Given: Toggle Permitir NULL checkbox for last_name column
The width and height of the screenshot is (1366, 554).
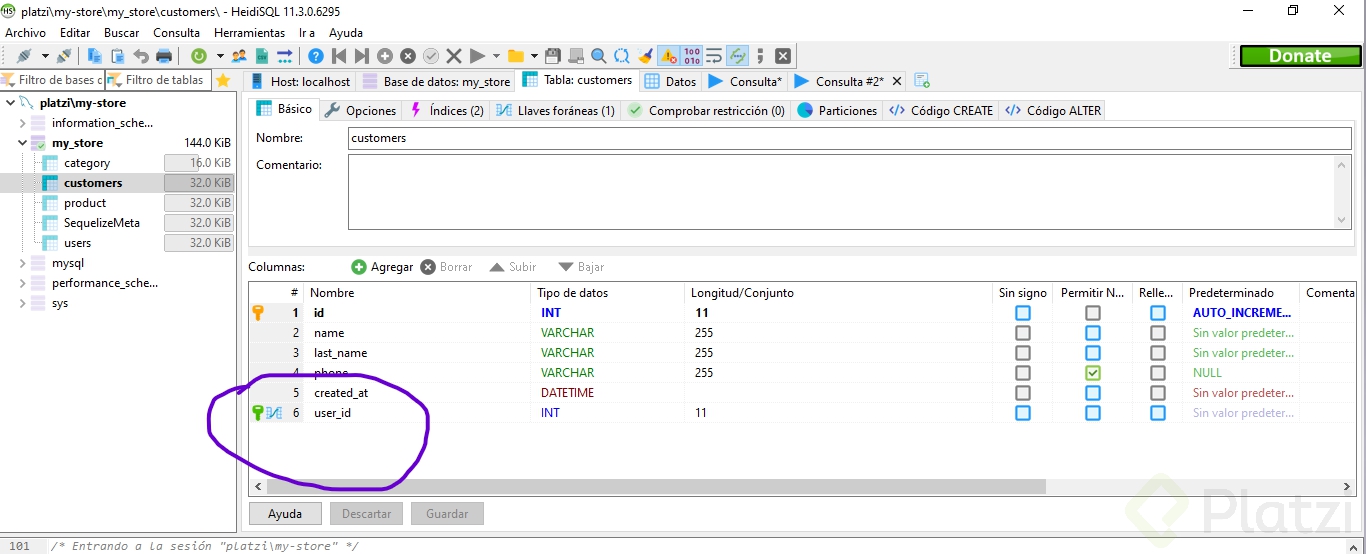Looking at the screenshot, I should click(1093, 353).
